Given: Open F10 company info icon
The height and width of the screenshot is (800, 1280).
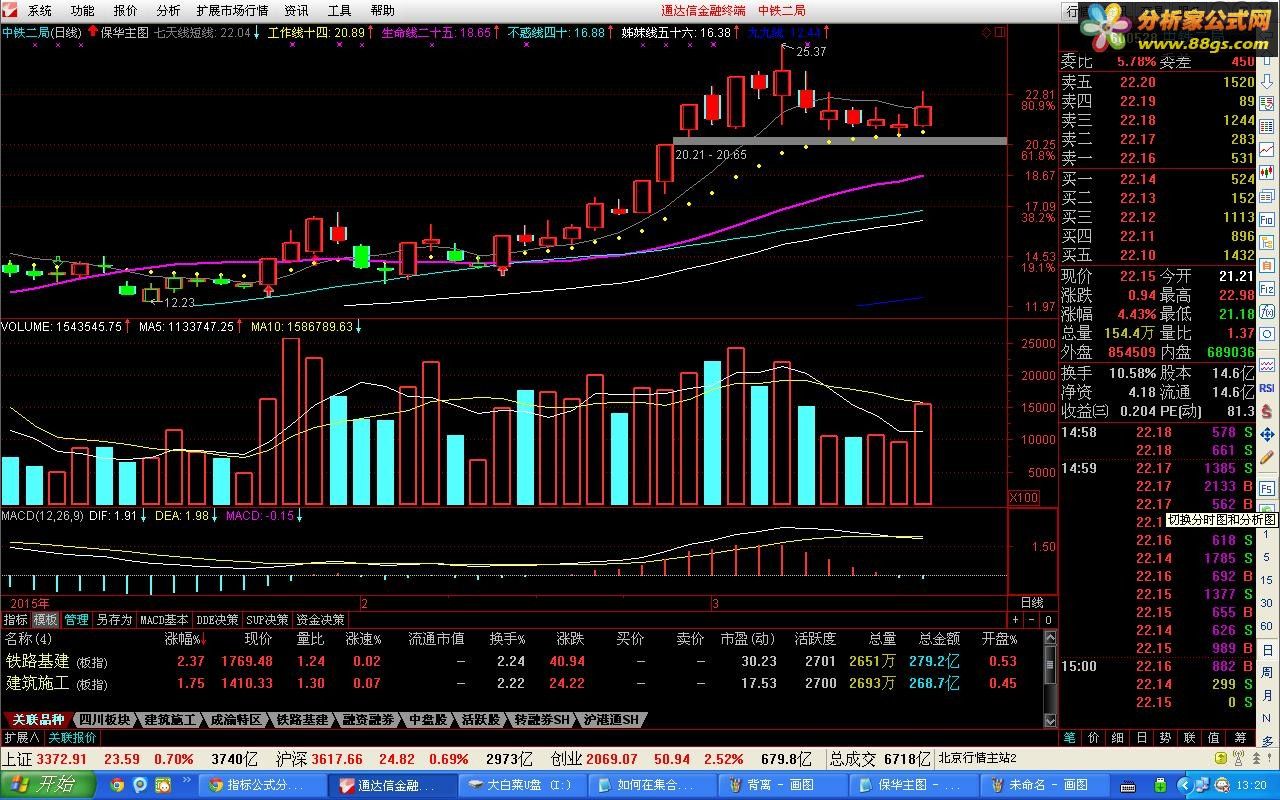Looking at the screenshot, I should 1267,218.
